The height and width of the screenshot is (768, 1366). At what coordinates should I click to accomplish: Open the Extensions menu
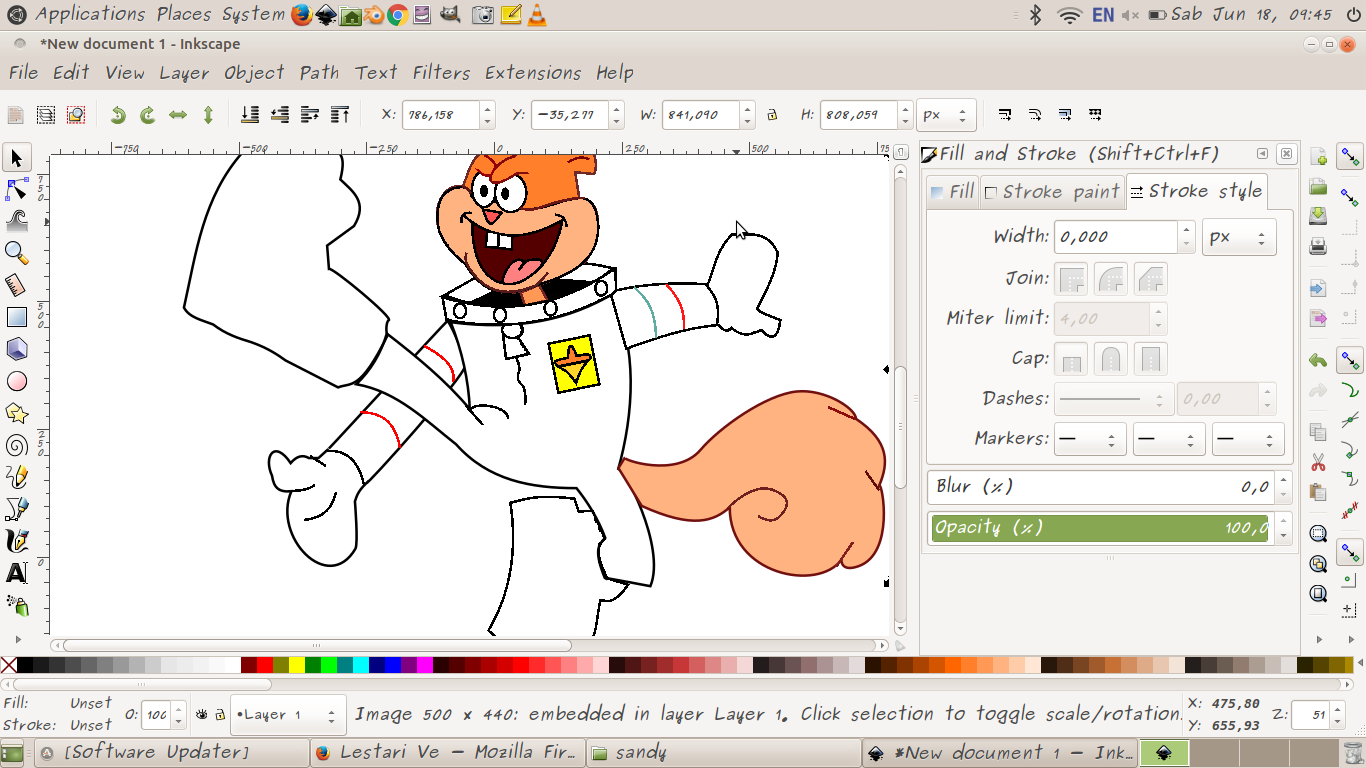(x=533, y=73)
